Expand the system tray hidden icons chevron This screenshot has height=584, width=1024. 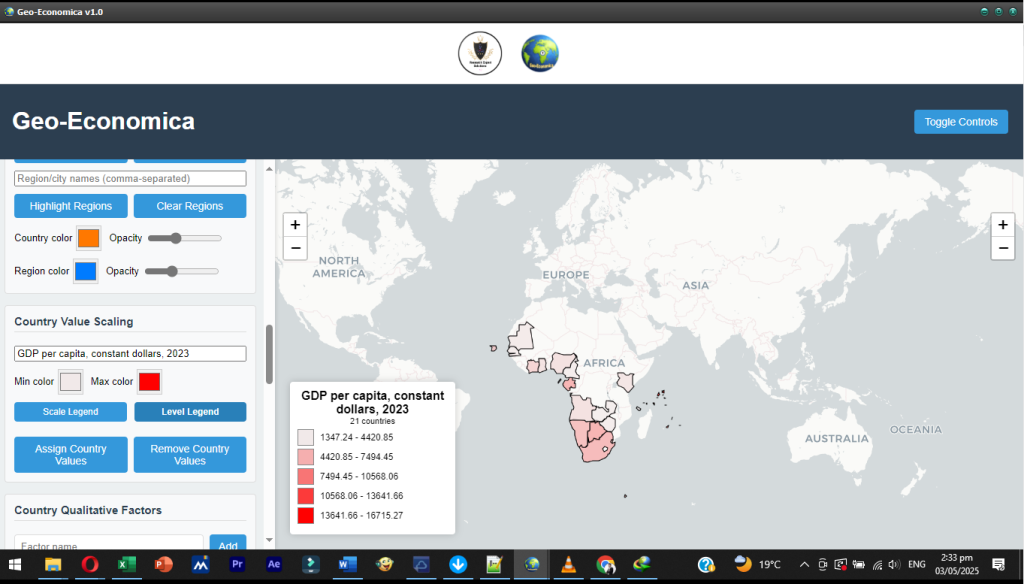(804, 564)
